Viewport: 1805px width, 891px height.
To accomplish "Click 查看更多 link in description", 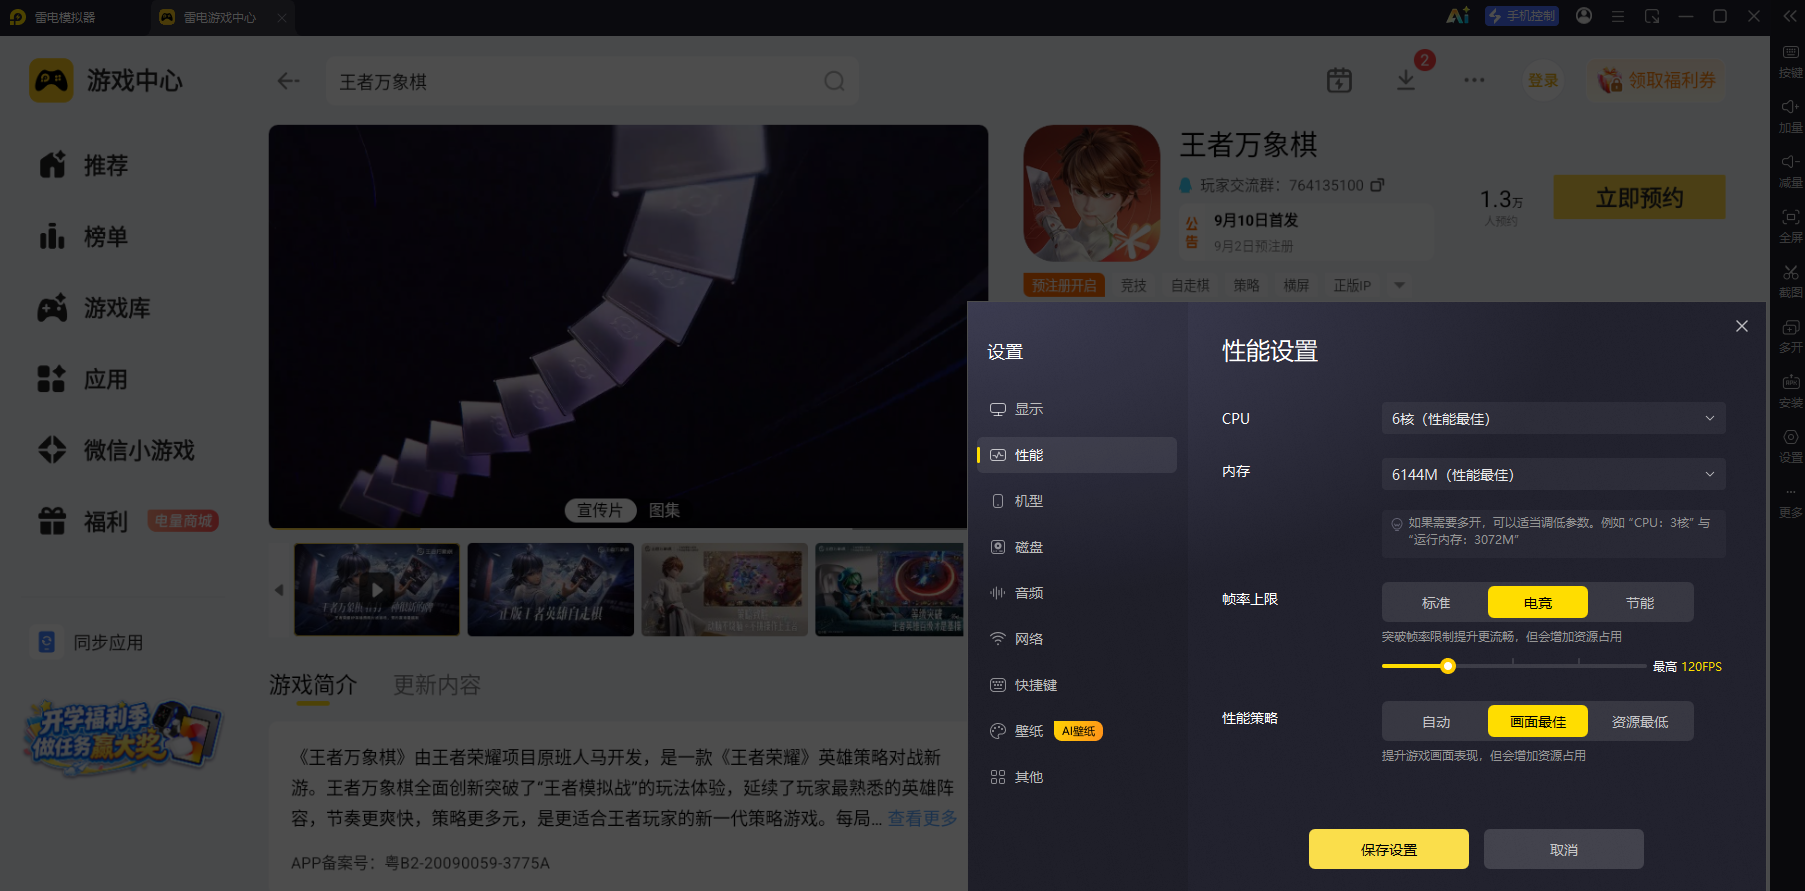I will 922,818.
